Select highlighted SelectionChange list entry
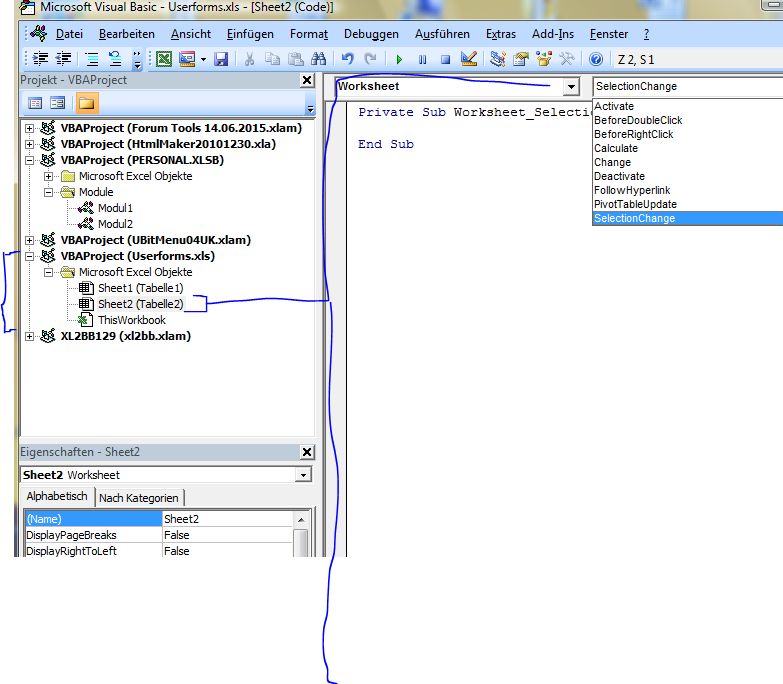Image resolution: width=783 pixels, height=684 pixels. (688, 218)
